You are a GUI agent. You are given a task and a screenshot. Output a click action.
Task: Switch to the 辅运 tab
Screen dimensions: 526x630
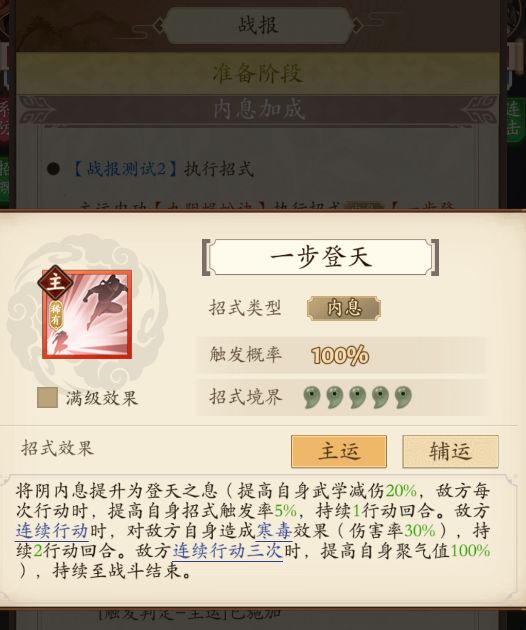click(450, 452)
